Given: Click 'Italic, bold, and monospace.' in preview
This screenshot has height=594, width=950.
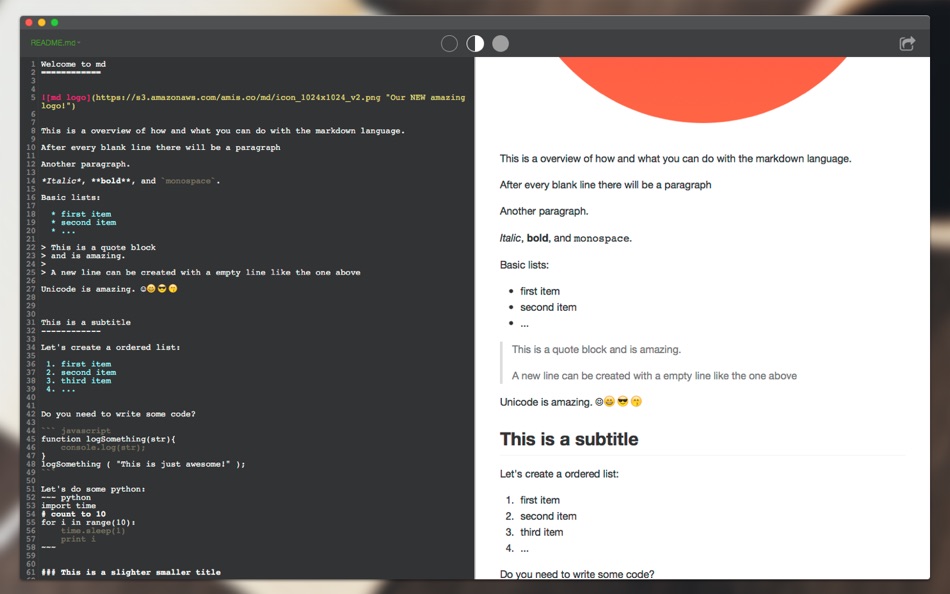Looking at the screenshot, I should (566, 238).
